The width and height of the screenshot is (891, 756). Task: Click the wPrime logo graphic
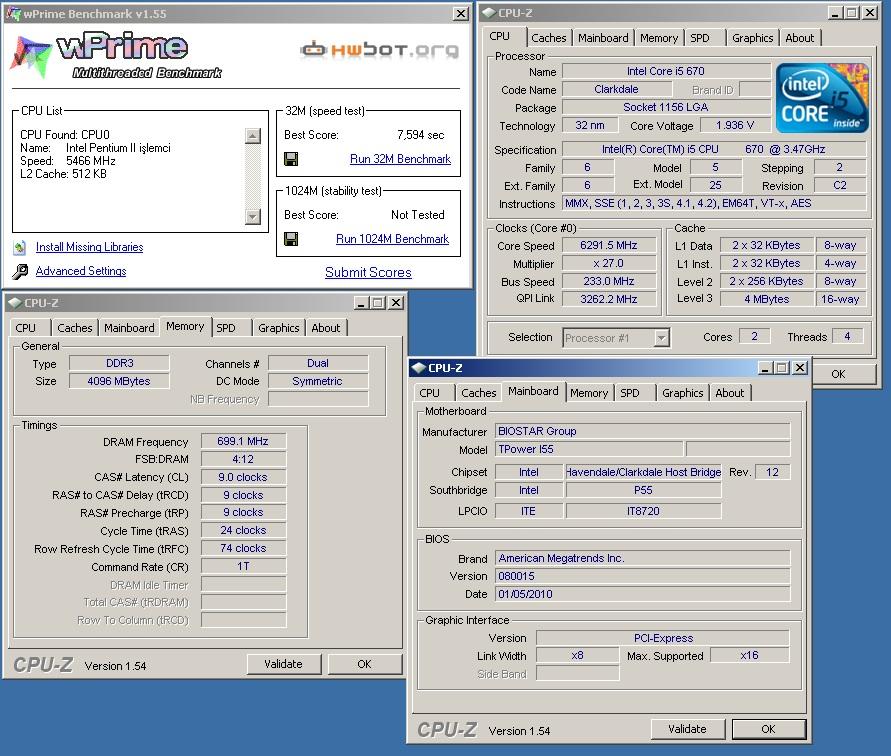[116, 56]
